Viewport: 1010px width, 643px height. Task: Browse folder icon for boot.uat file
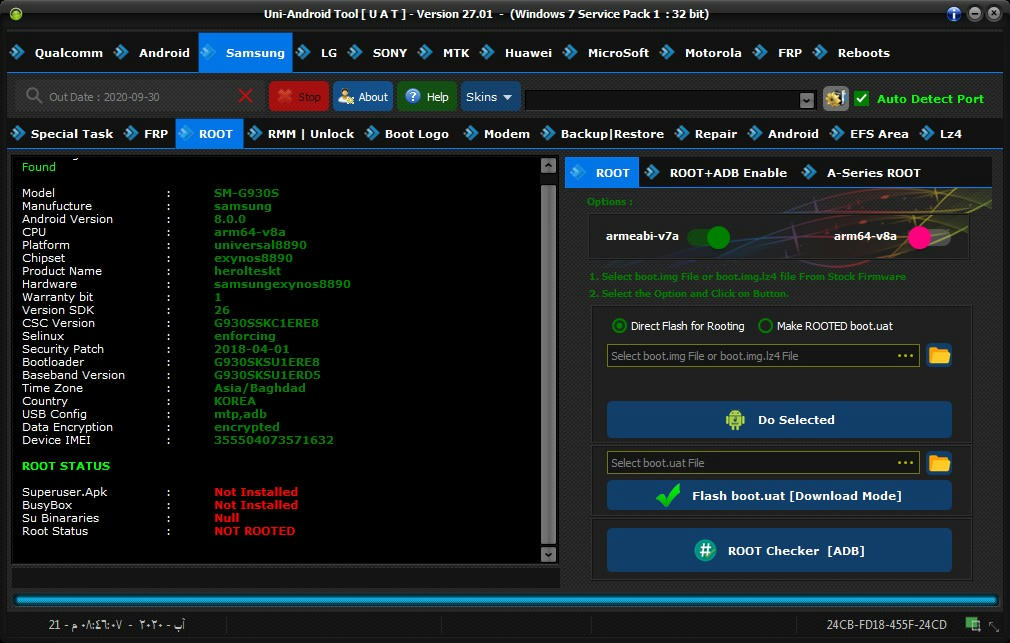click(938, 463)
